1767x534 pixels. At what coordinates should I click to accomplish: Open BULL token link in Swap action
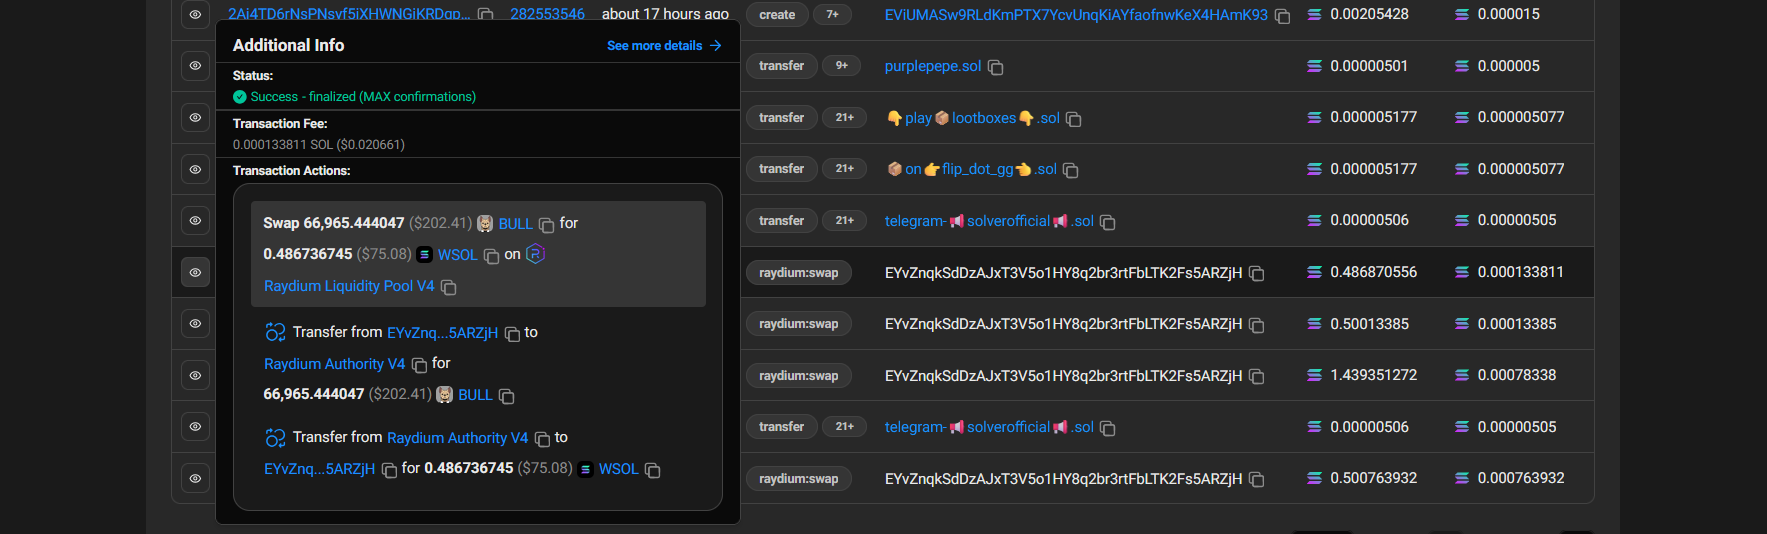515,224
